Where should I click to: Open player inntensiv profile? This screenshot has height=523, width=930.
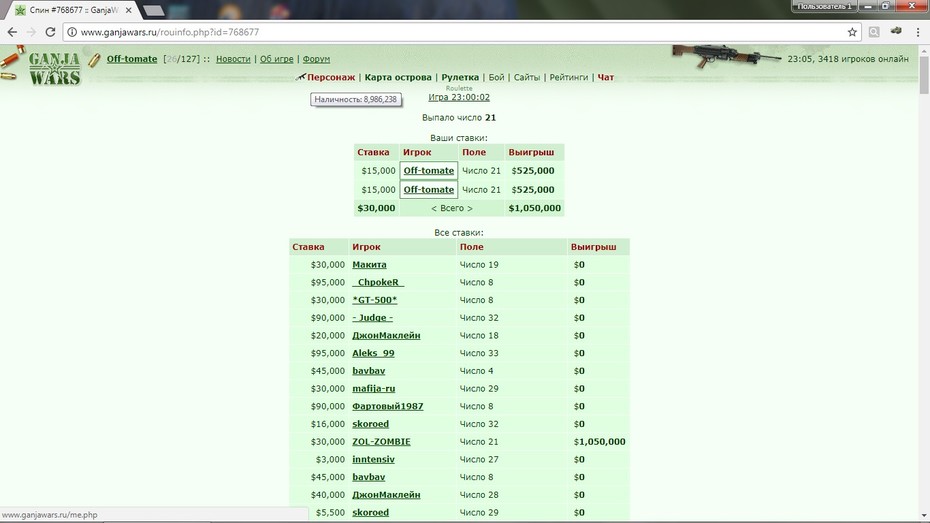point(373,460)
